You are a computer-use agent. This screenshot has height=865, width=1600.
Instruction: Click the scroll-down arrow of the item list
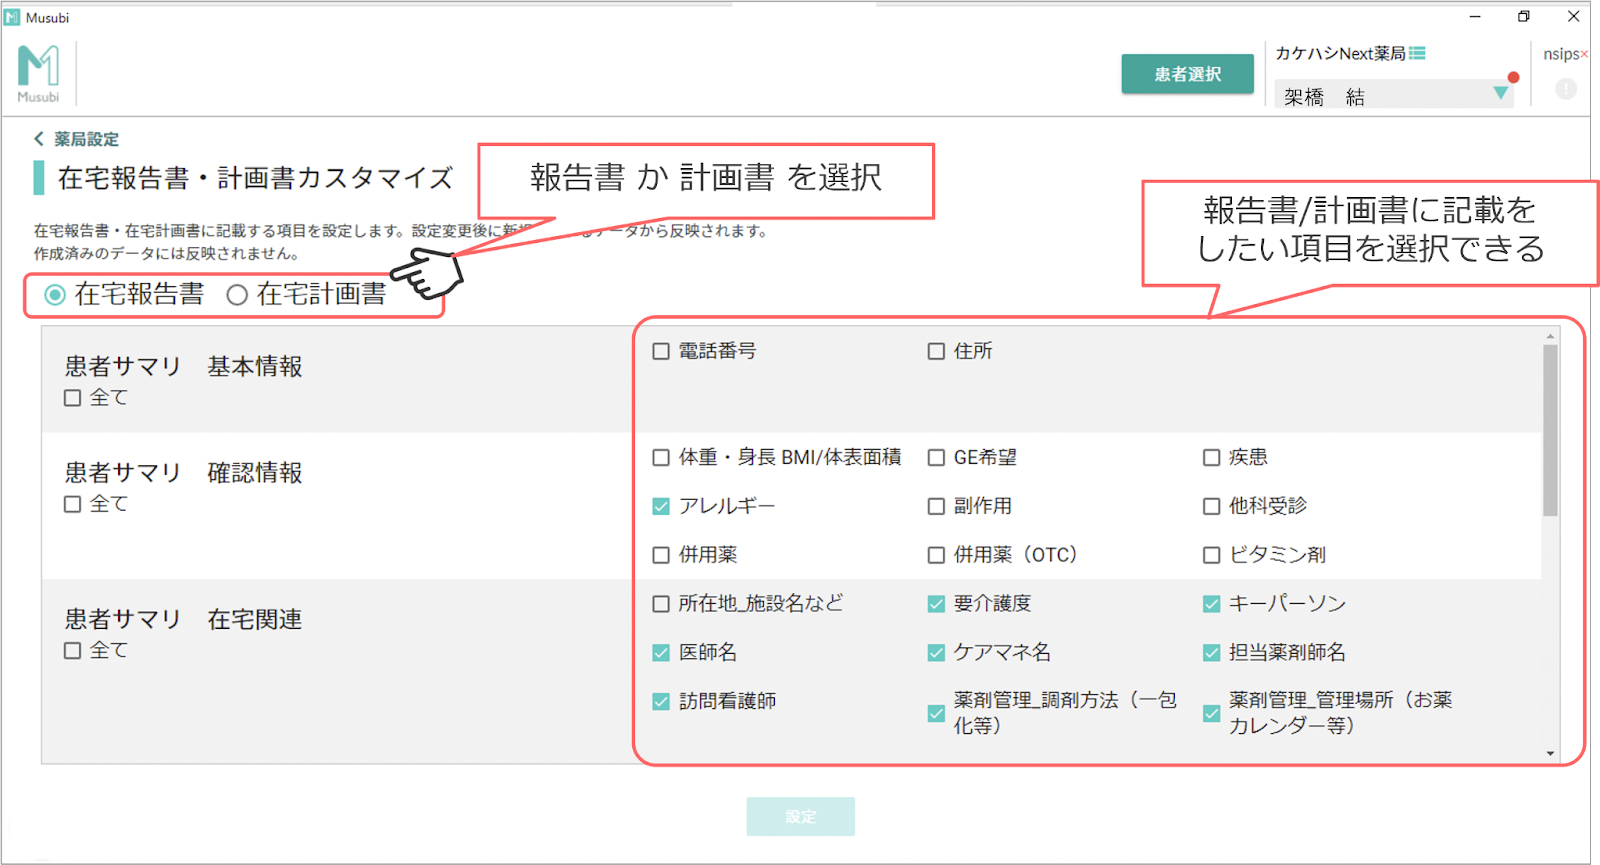tap(1550, 753)
